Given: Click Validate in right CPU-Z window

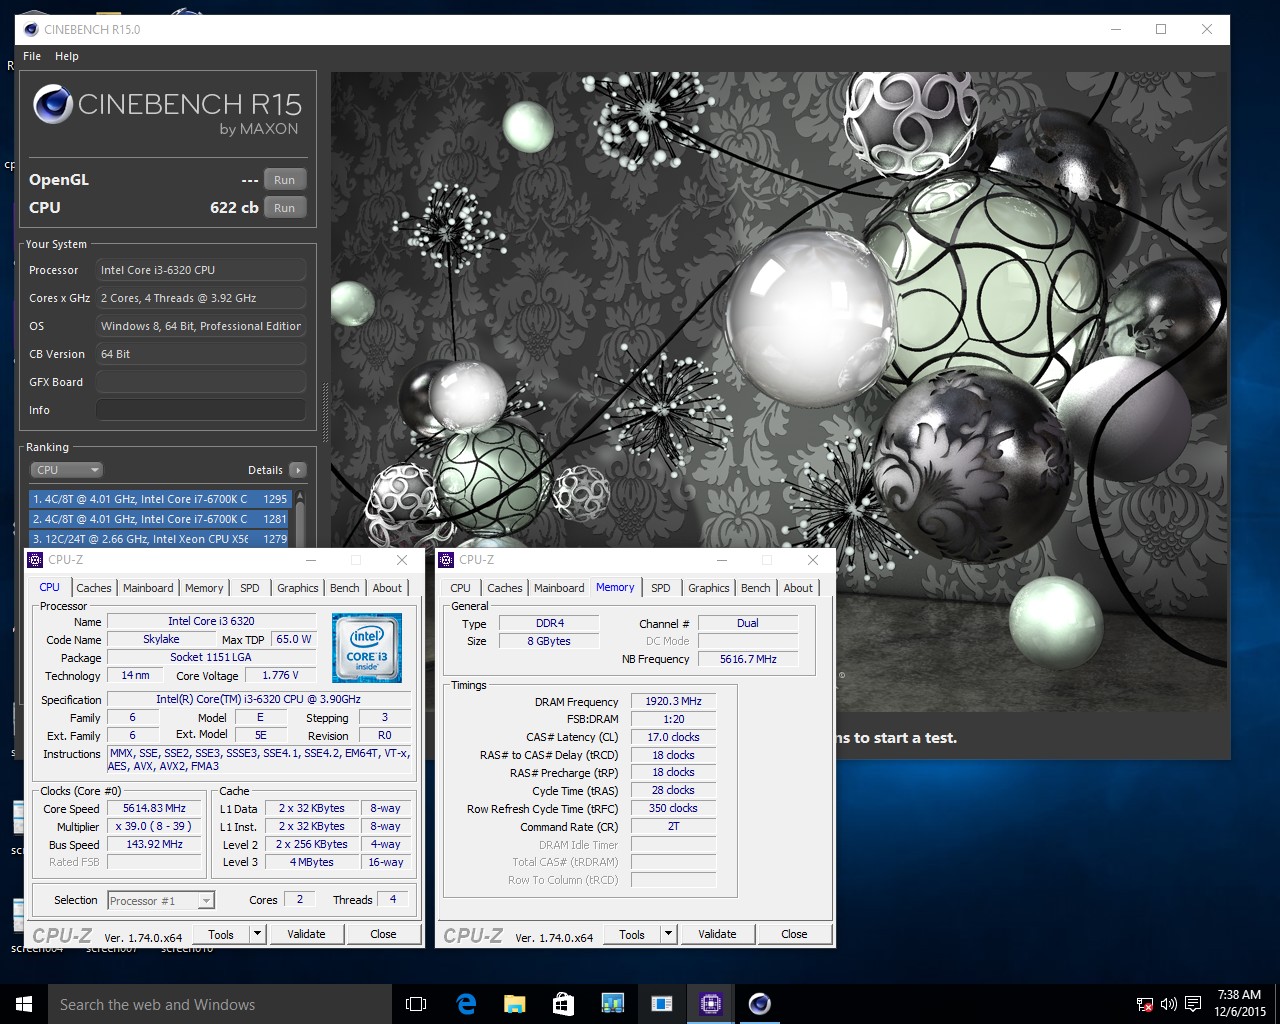Looking at the screenshot, I should pos(717,934).
